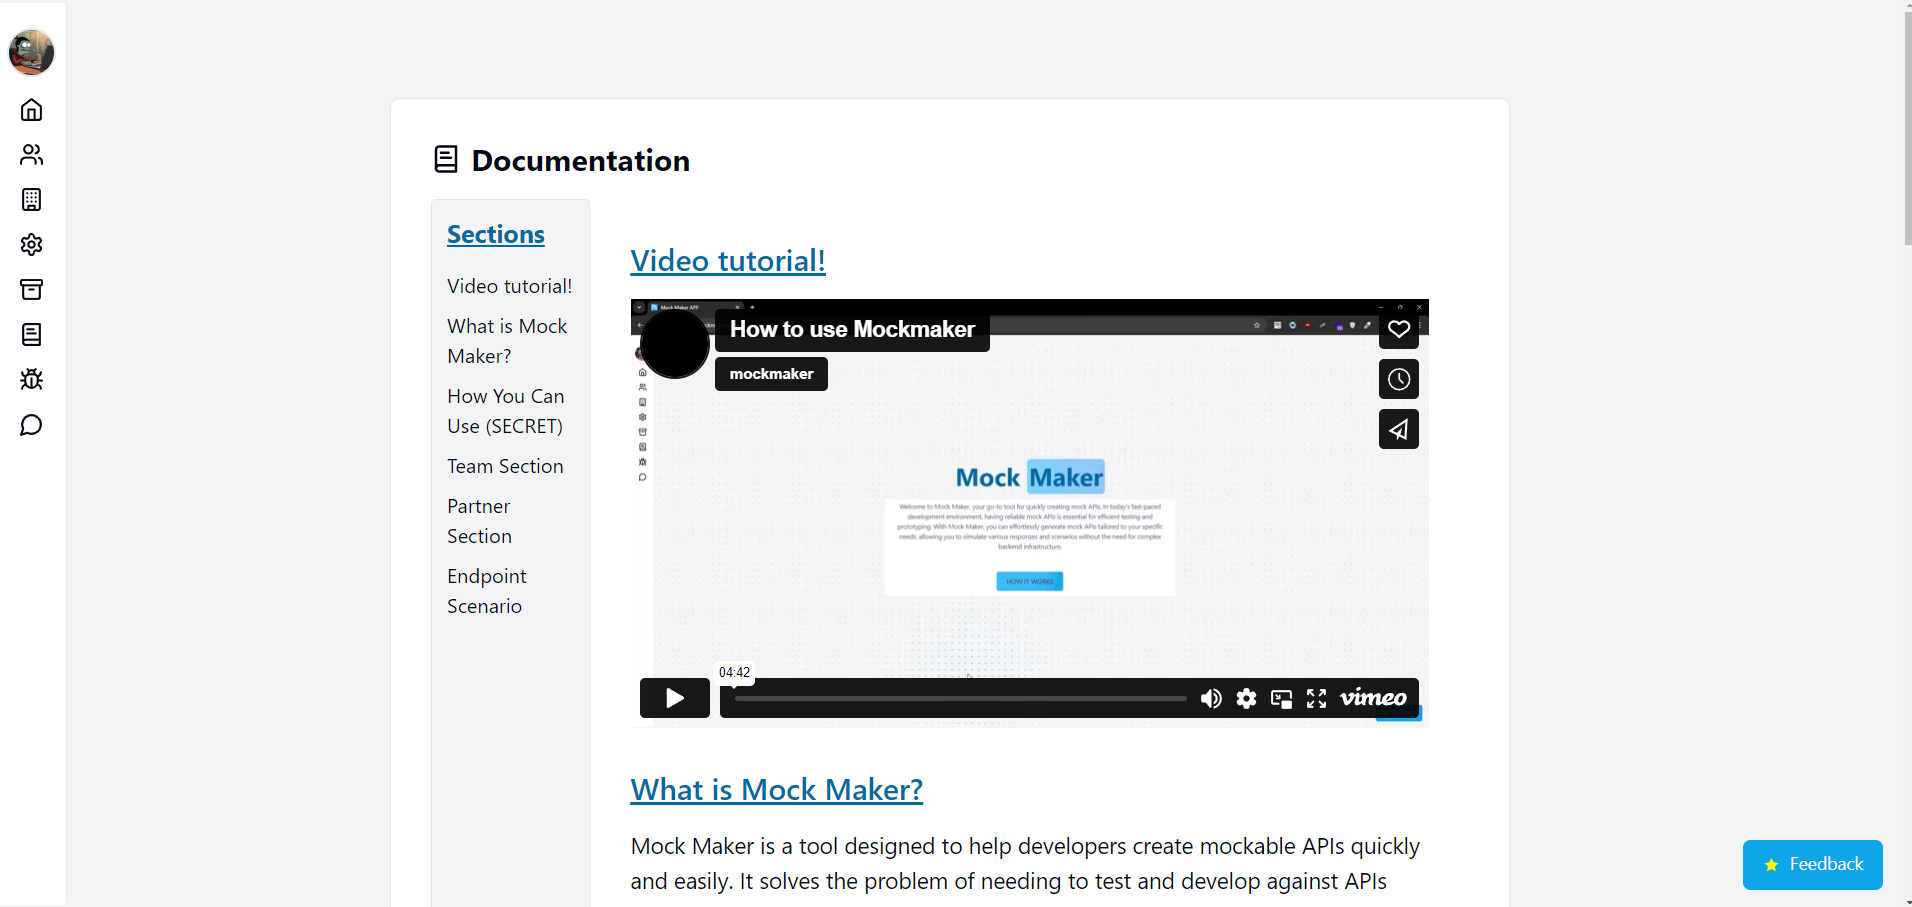Image resolution: width=1912 pixels, height=907 pixels.
Task: Open the What is Mock Maker? heading link
Action: click(777, 790)
